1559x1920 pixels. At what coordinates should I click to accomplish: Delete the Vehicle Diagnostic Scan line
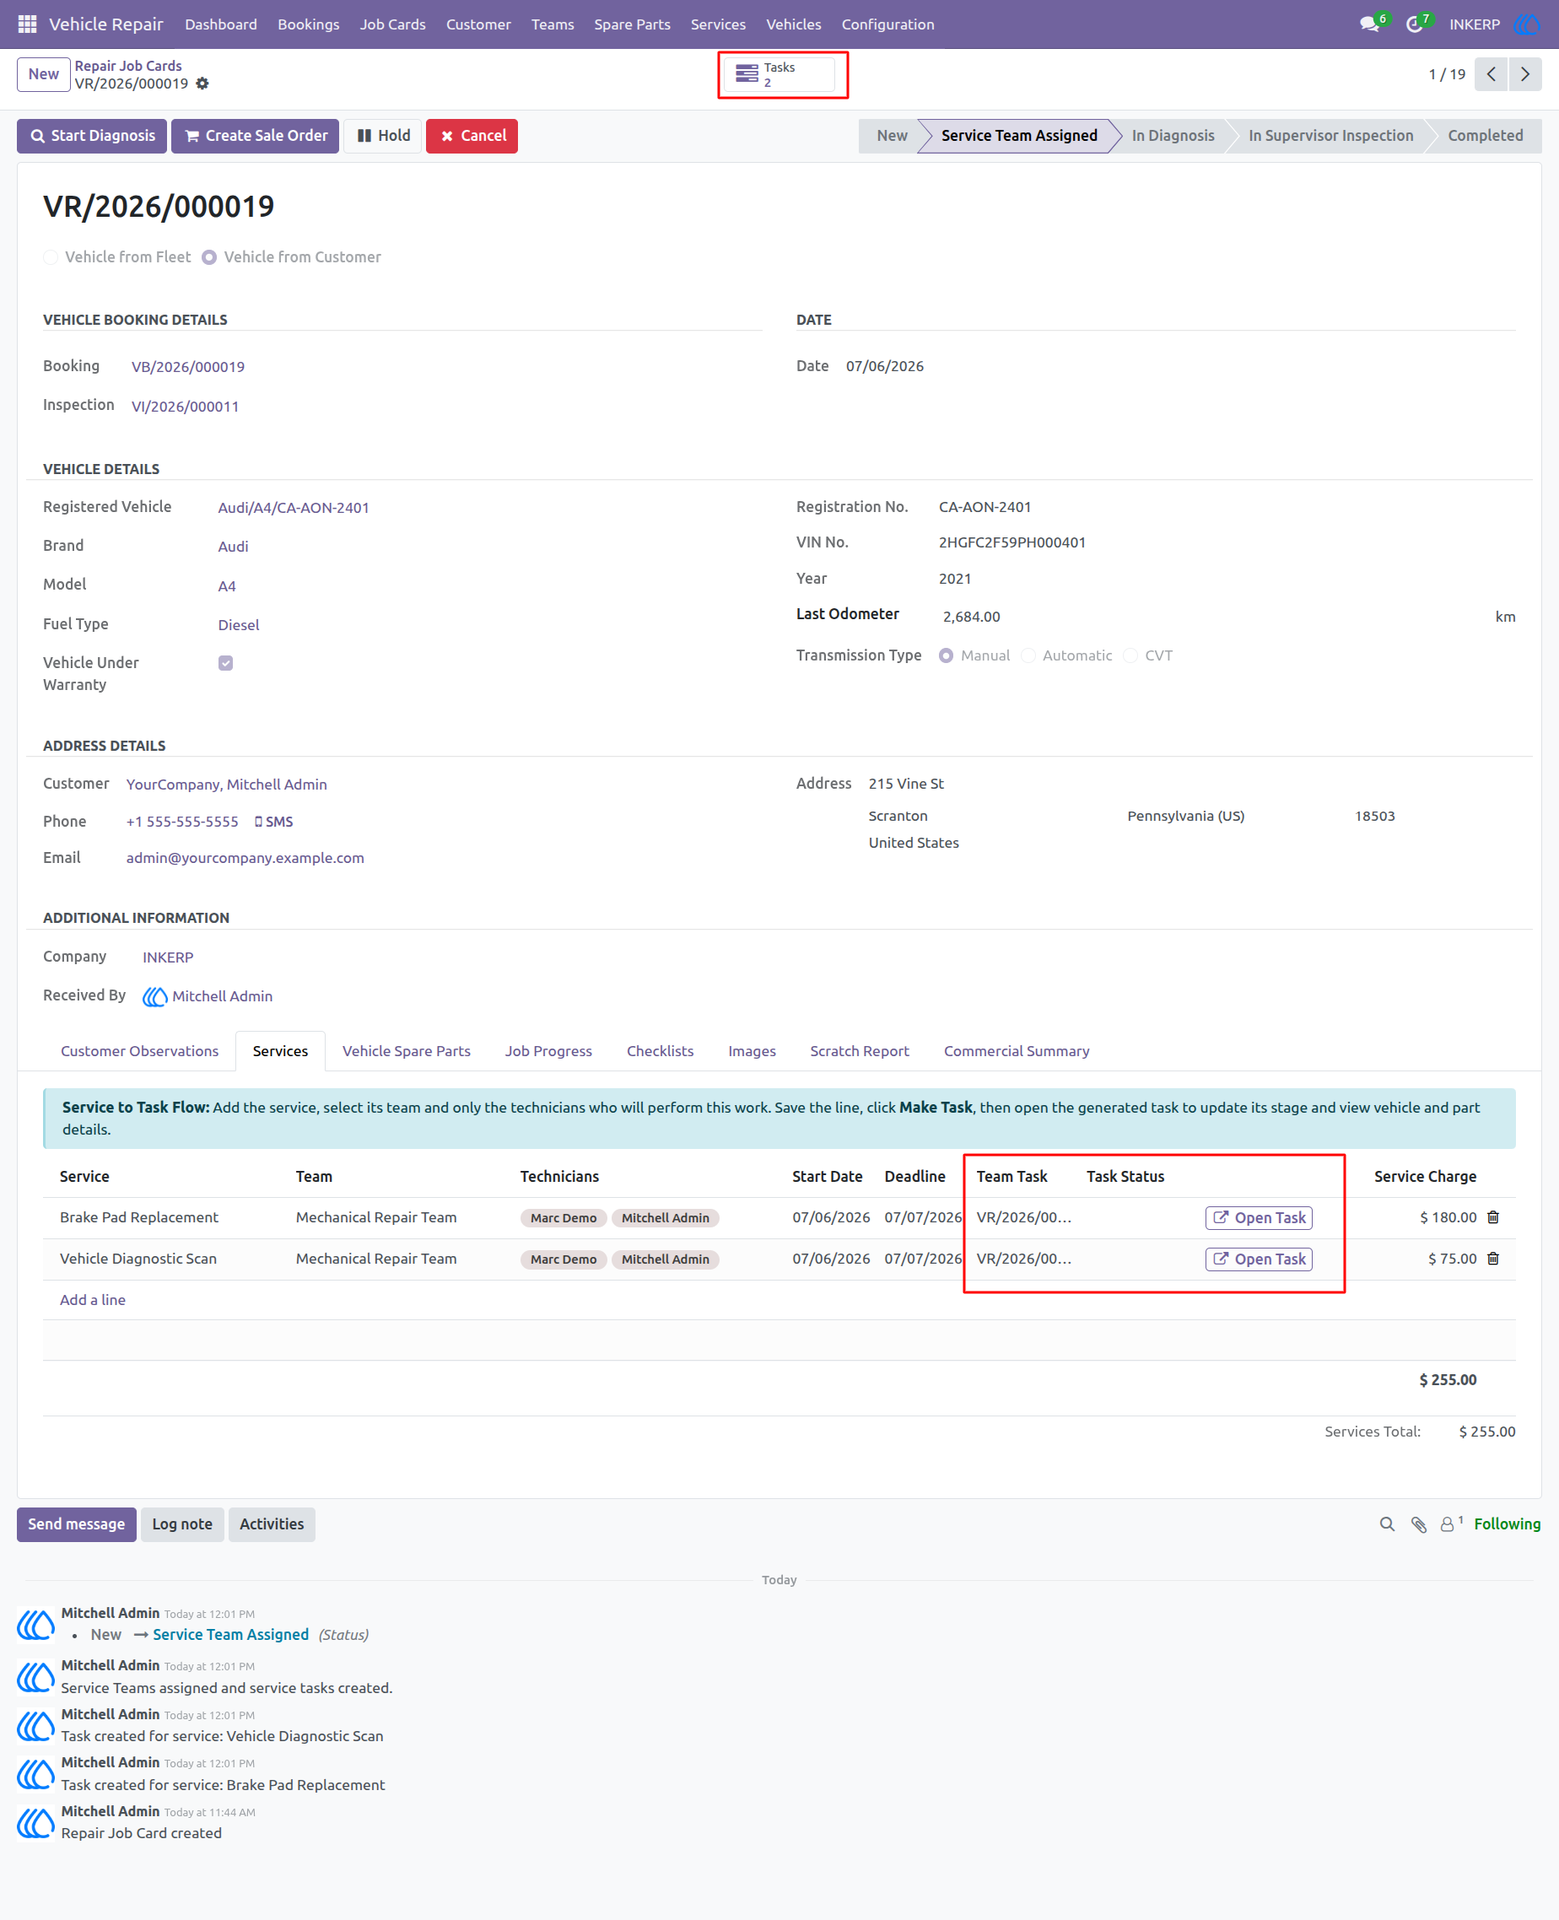pos(1493,1259)
